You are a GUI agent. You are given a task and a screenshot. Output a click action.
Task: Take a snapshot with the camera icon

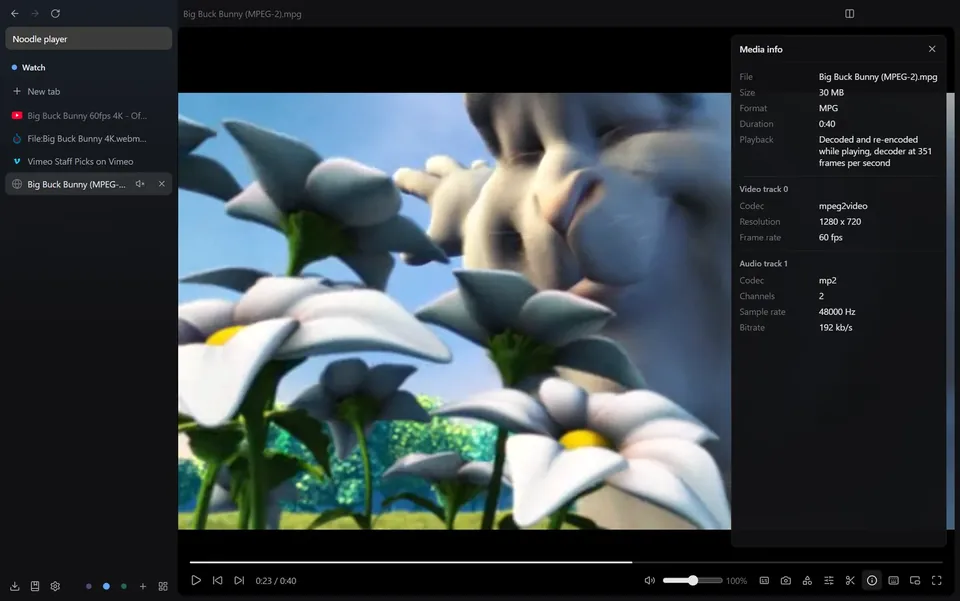[x=786, y=580]
